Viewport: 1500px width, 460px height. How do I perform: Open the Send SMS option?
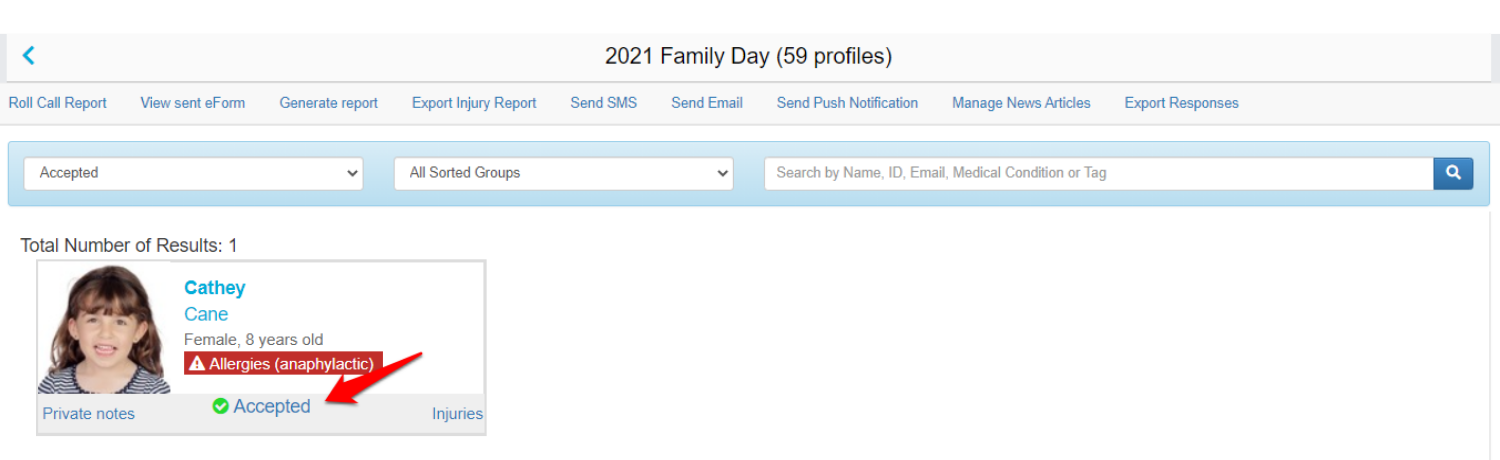click(x=603, y=103)
